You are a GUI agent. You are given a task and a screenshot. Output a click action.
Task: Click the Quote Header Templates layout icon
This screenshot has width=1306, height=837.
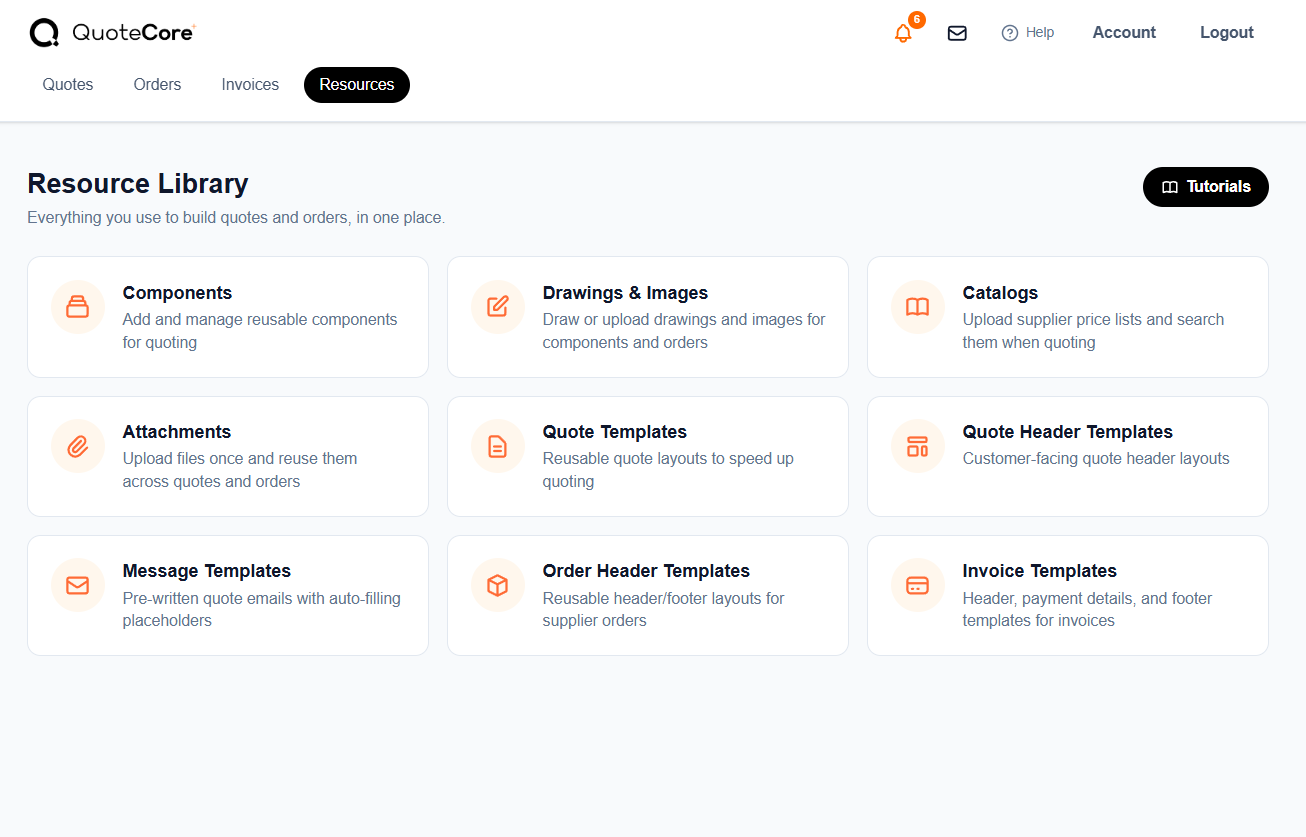pos(918,446)
